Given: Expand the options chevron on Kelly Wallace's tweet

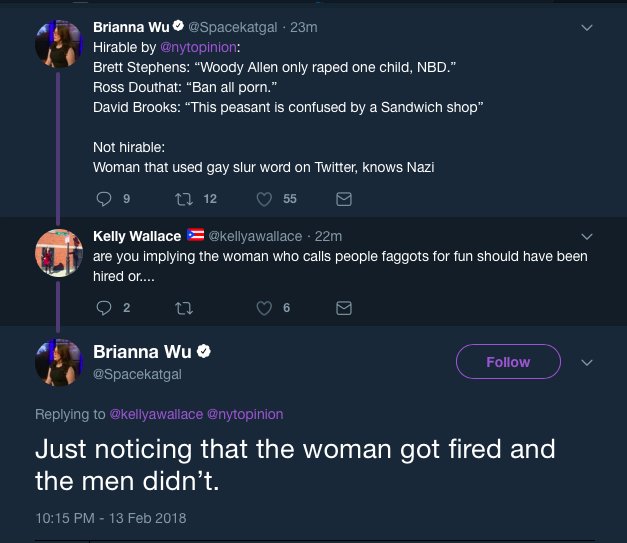Looking at the screenshot, I should click(x=587, y=236).
